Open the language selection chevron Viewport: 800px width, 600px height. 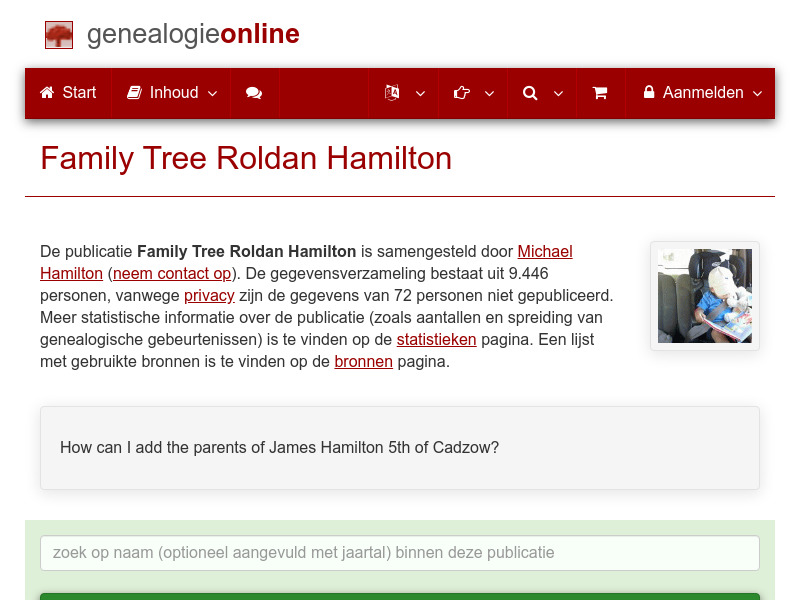pos(420,94)
